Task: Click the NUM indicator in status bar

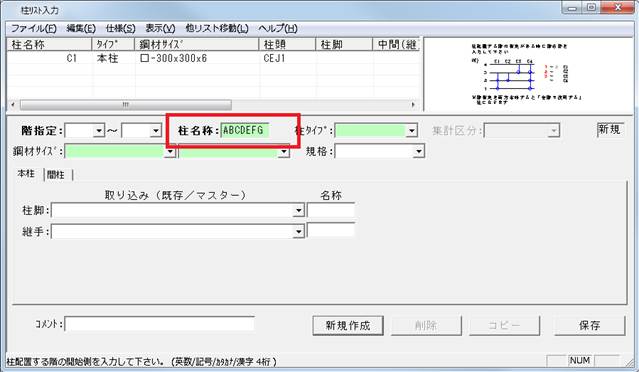Action: [580, 361]
